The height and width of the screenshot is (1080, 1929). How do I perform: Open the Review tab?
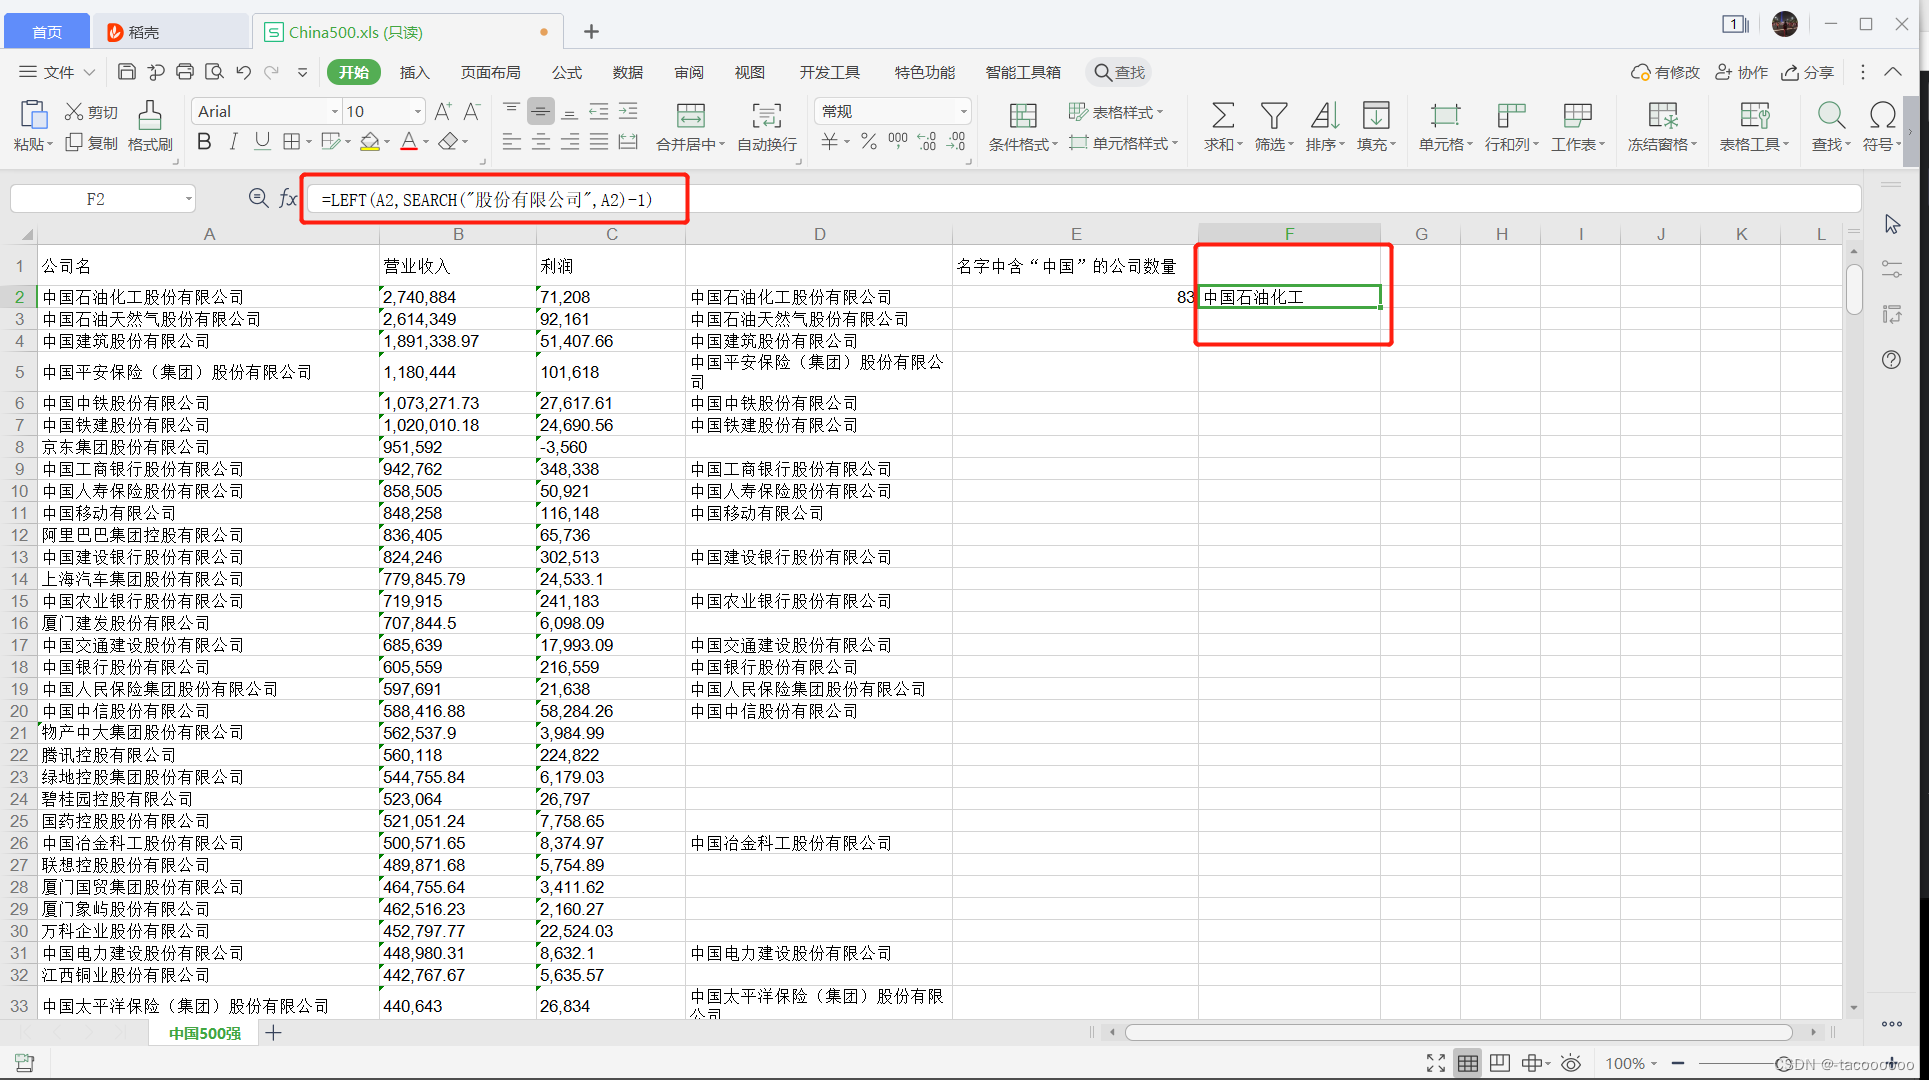click(689, 72)
